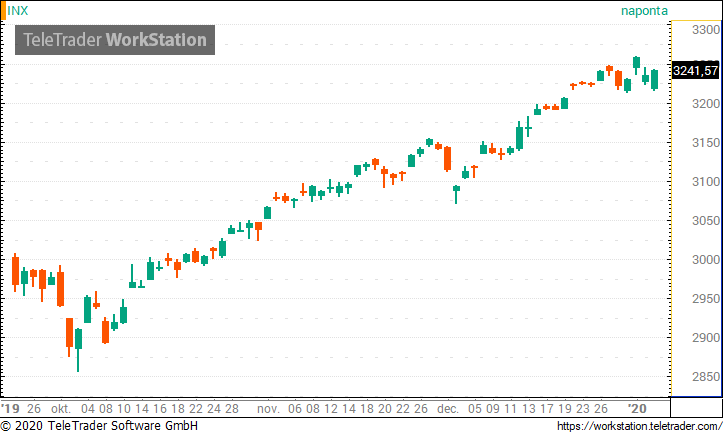This screenshot has width=723, height=435.
Task: Click the 2900 price axis label
Action: point(705,338)
